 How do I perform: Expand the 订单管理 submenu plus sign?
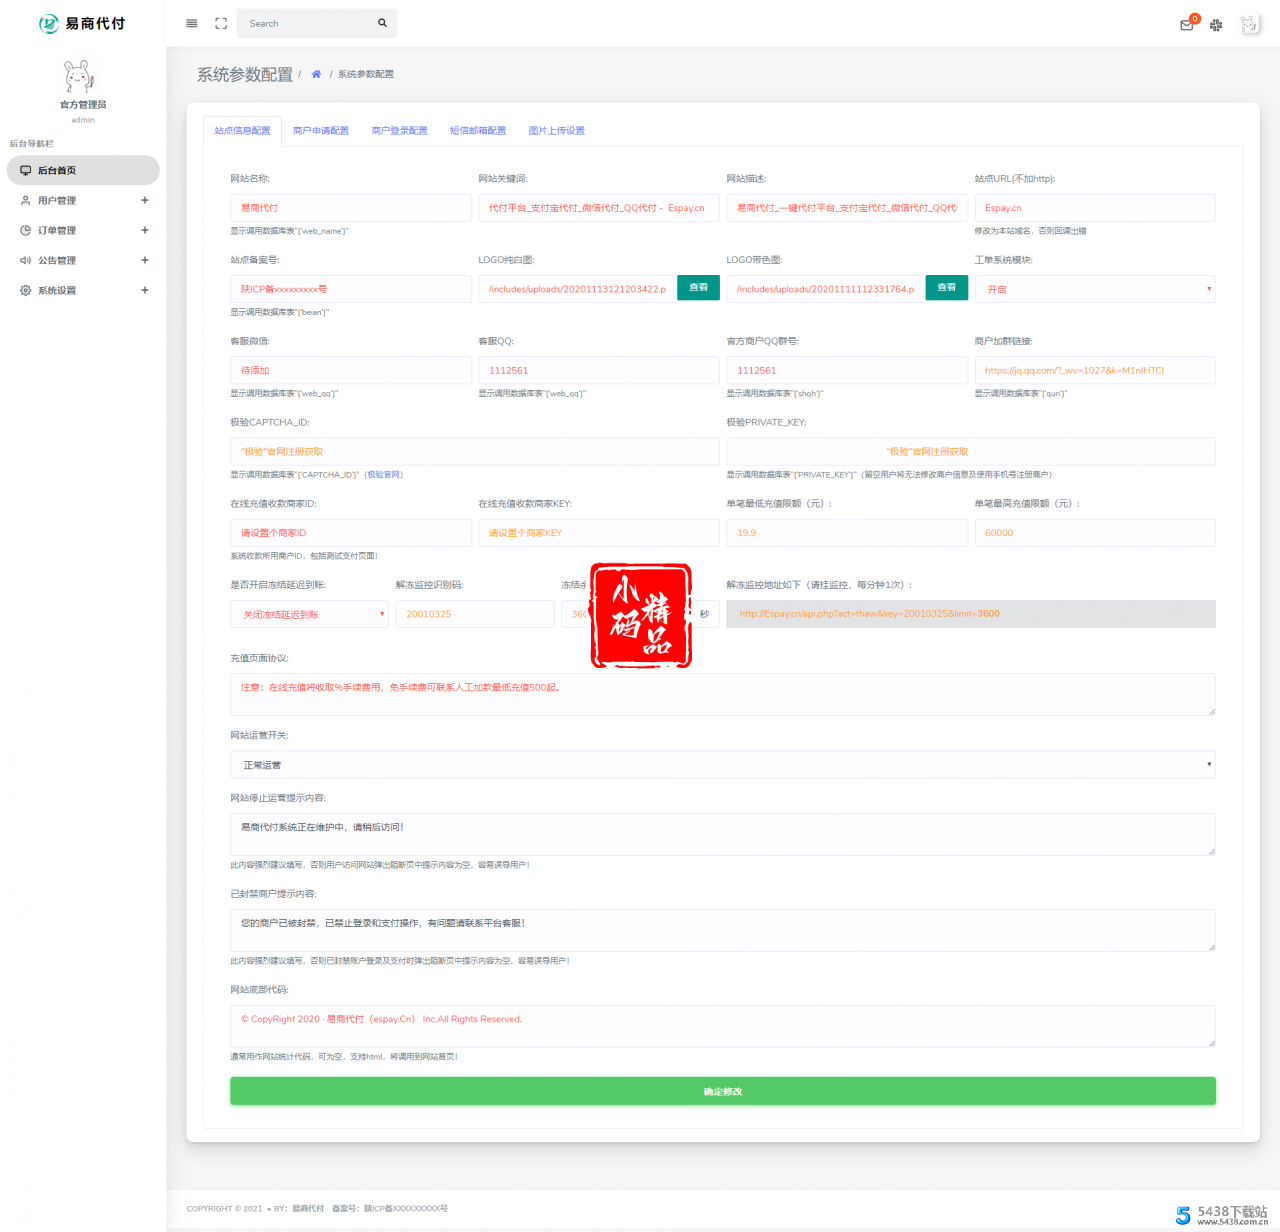[x=145, y=231]
